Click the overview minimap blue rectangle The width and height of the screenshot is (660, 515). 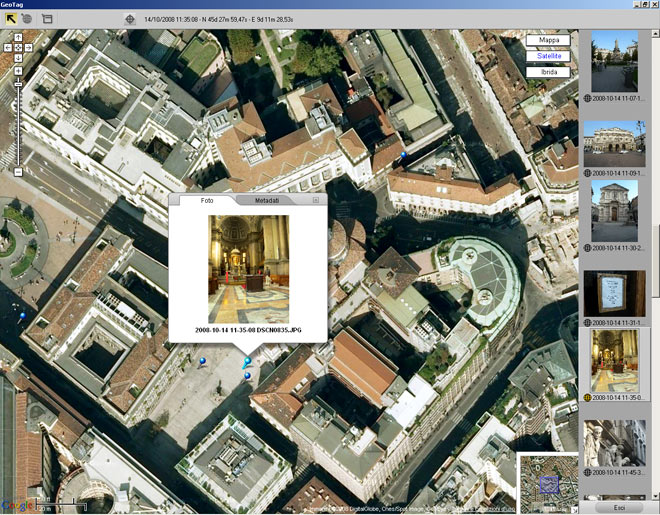point(549,484)
